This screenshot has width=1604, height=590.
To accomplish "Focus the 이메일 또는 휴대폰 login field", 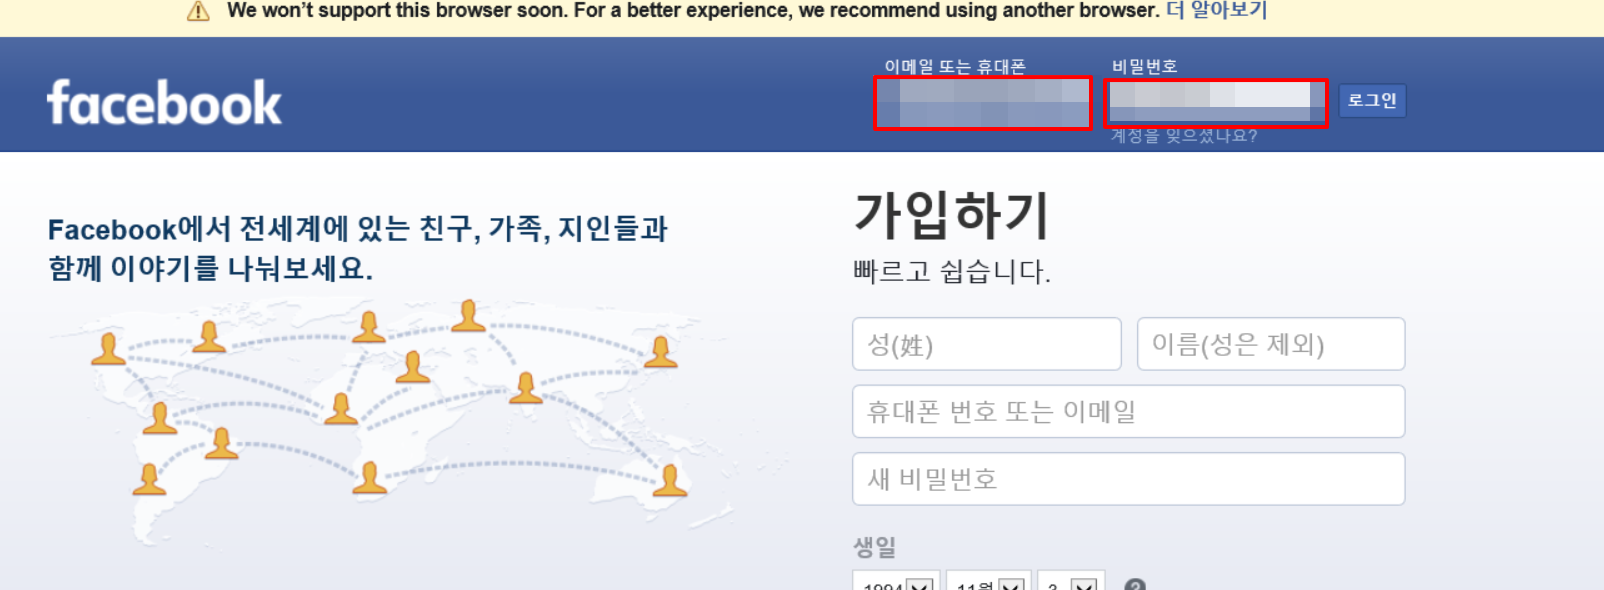I will pyautogui.click(x=983, y=103).
